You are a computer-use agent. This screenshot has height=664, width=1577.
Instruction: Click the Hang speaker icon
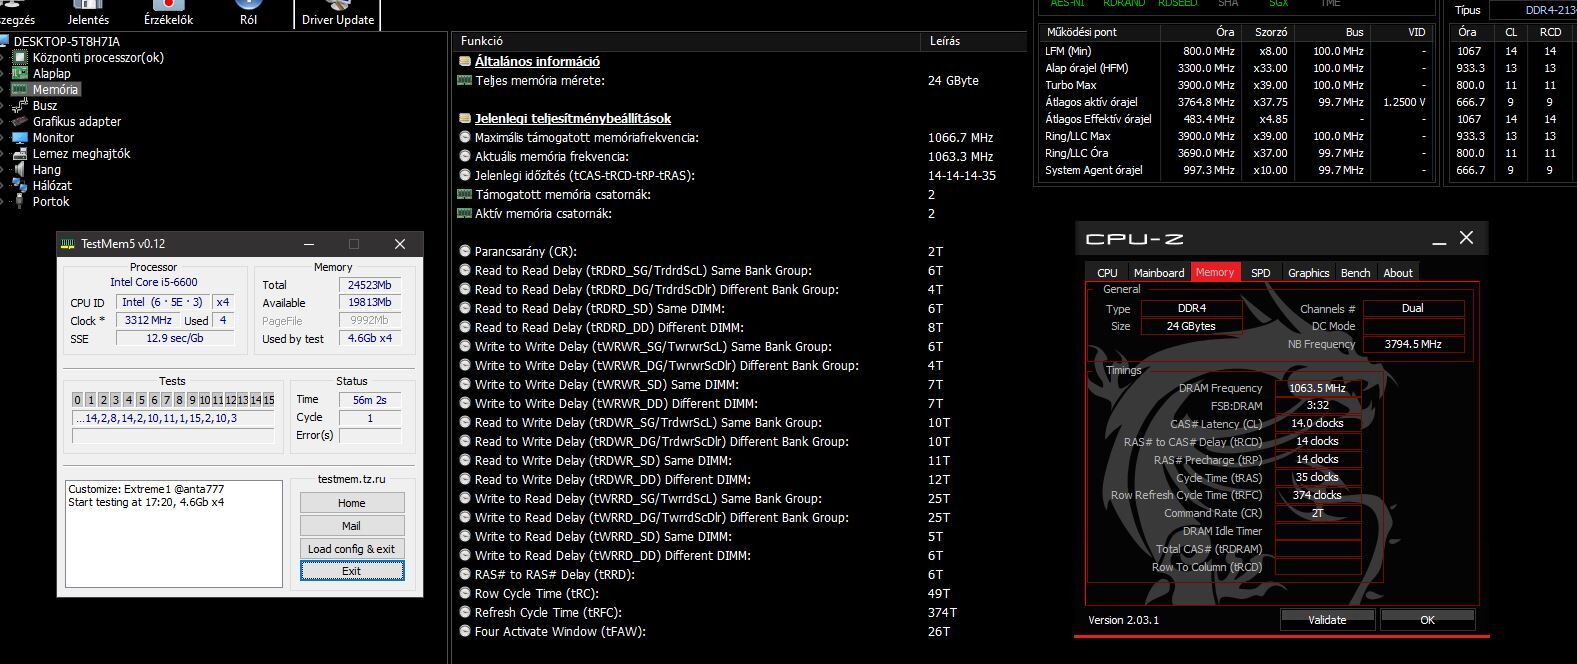coord(19,169)
